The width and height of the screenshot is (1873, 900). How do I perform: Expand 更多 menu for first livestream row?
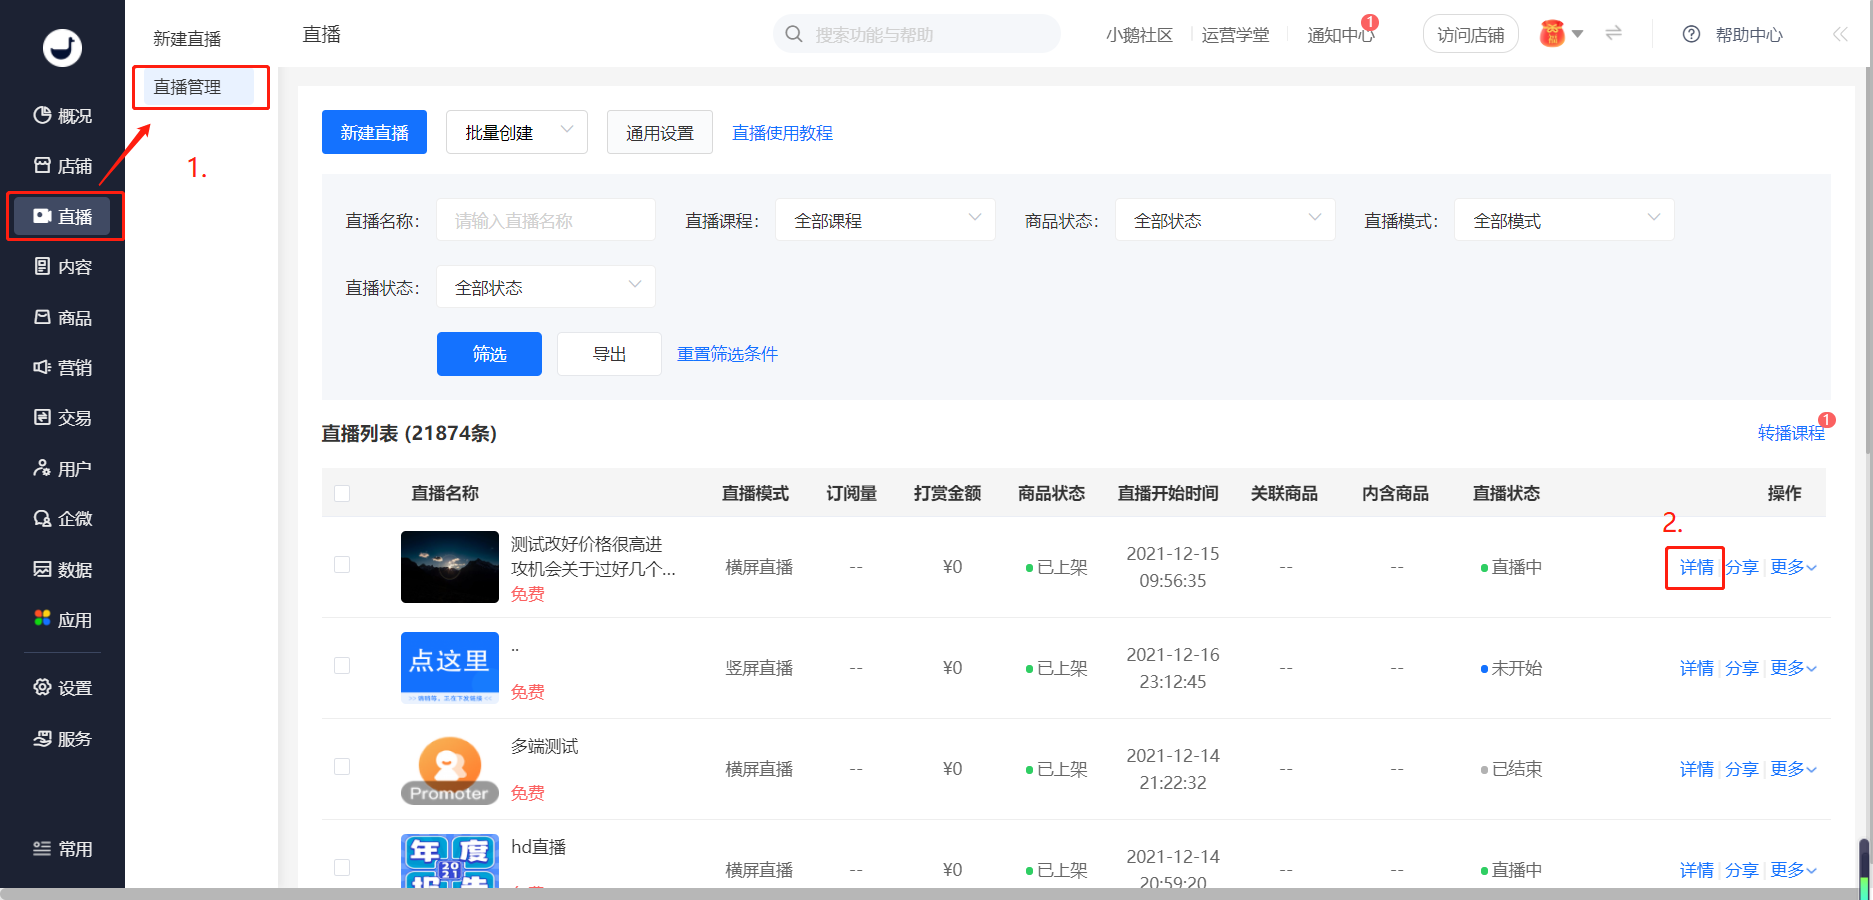[x=1793, y=567]
